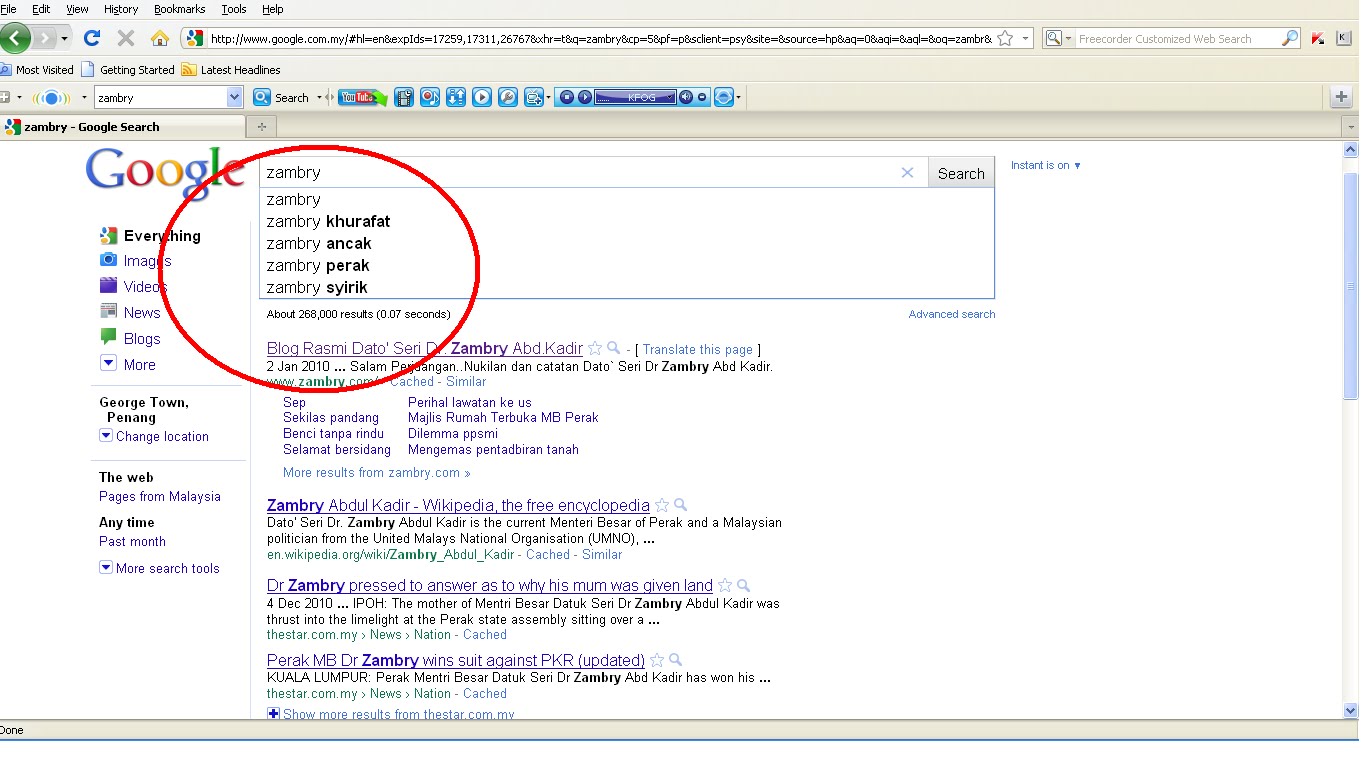Open the 'Instant is on' dropdown

pos(1046,165)
